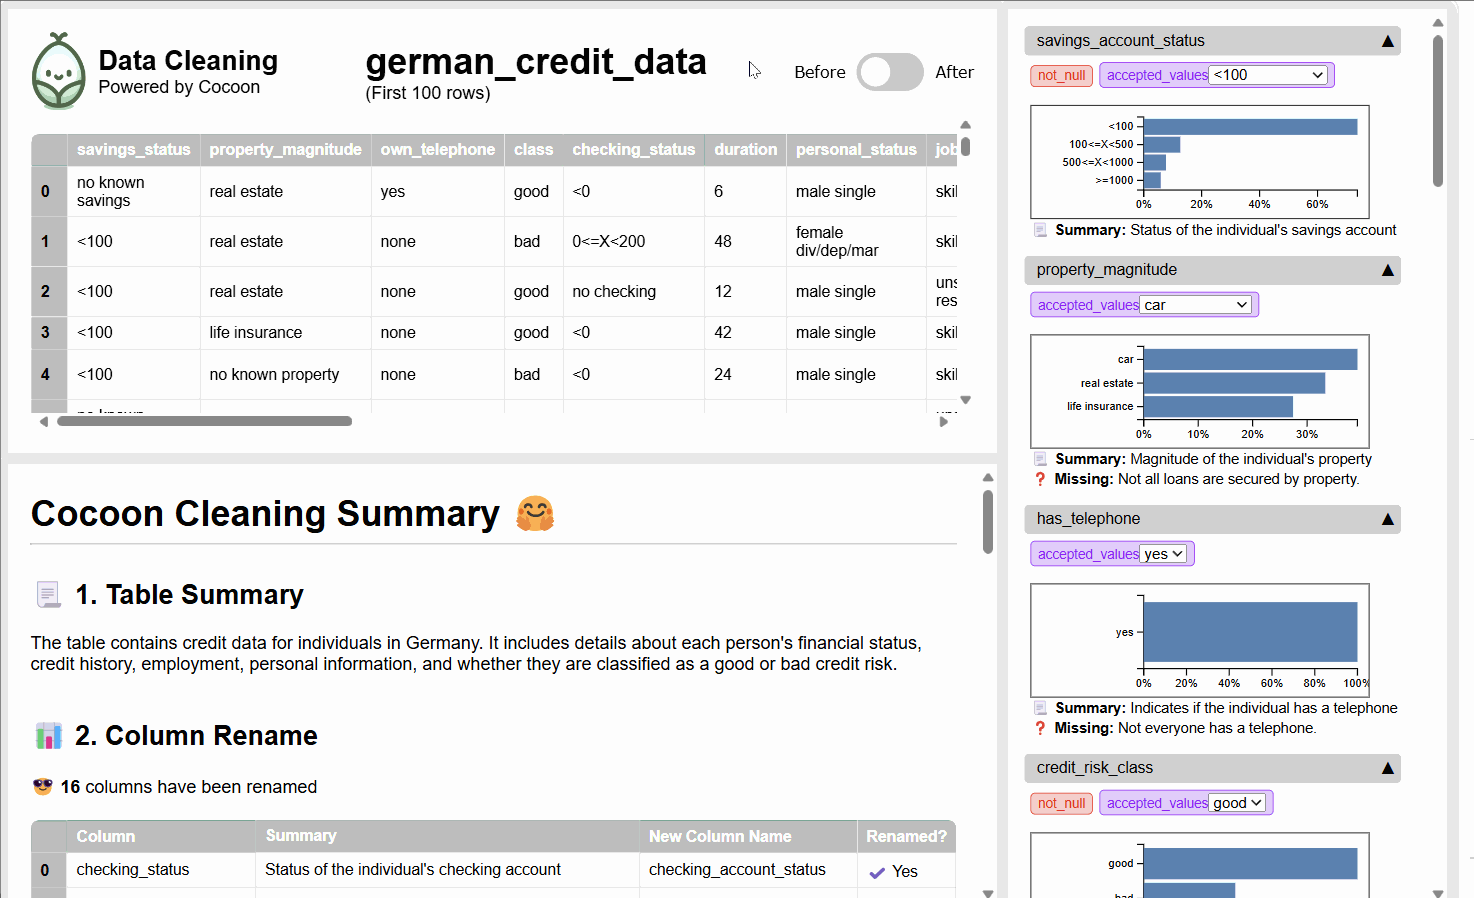Click the <100 bar in savings chart
The height and width of the screenshot is (898, 1474).
click(x=1250, y=126)
